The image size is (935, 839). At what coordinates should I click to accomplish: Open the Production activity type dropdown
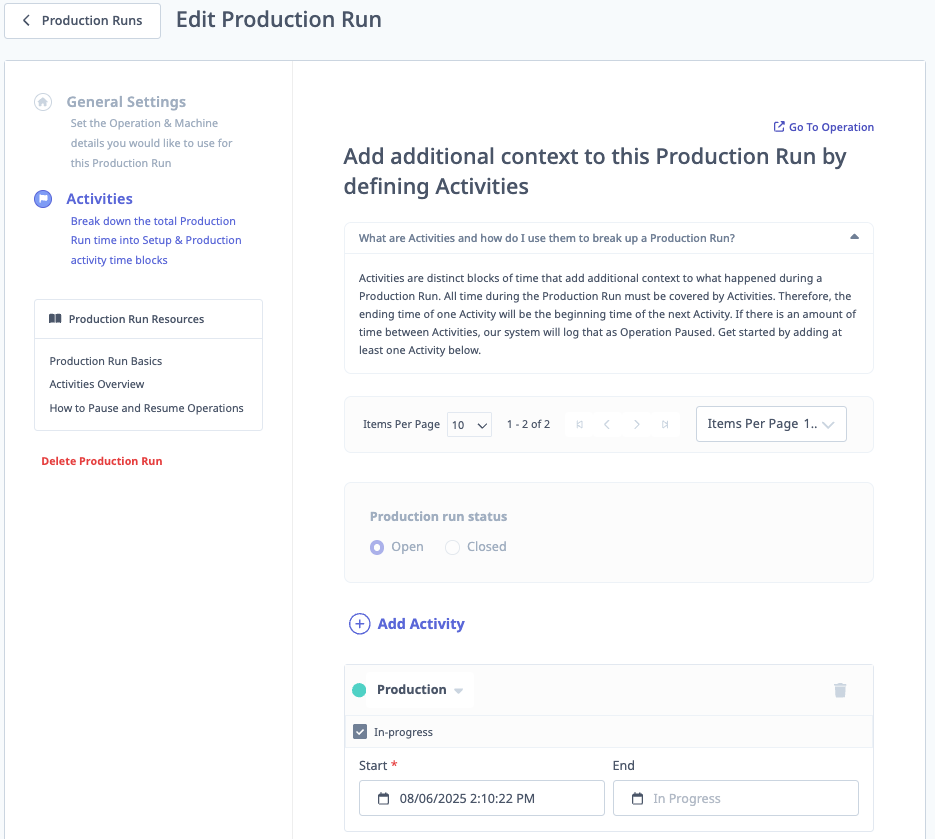(459, 689)
